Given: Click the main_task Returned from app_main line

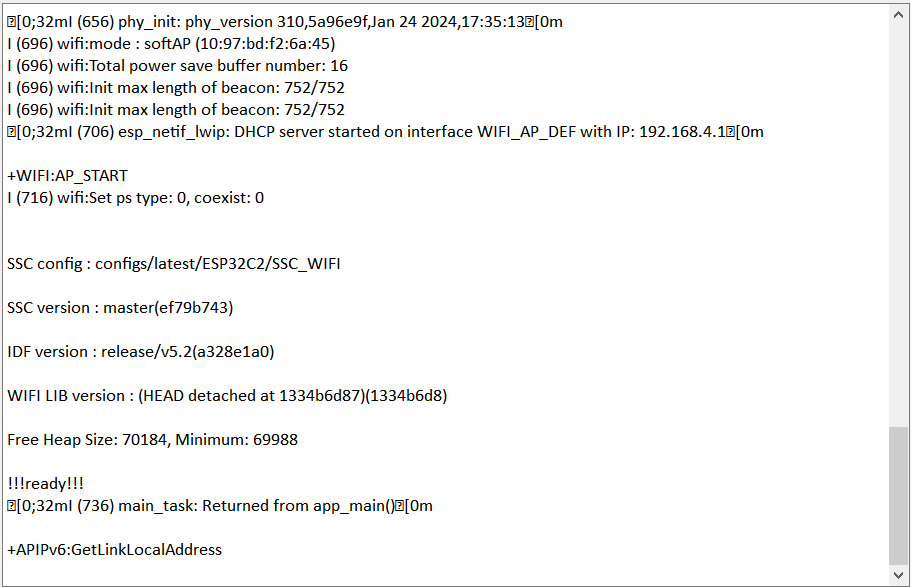Looking at the screenshot, I should pos(220,505).
